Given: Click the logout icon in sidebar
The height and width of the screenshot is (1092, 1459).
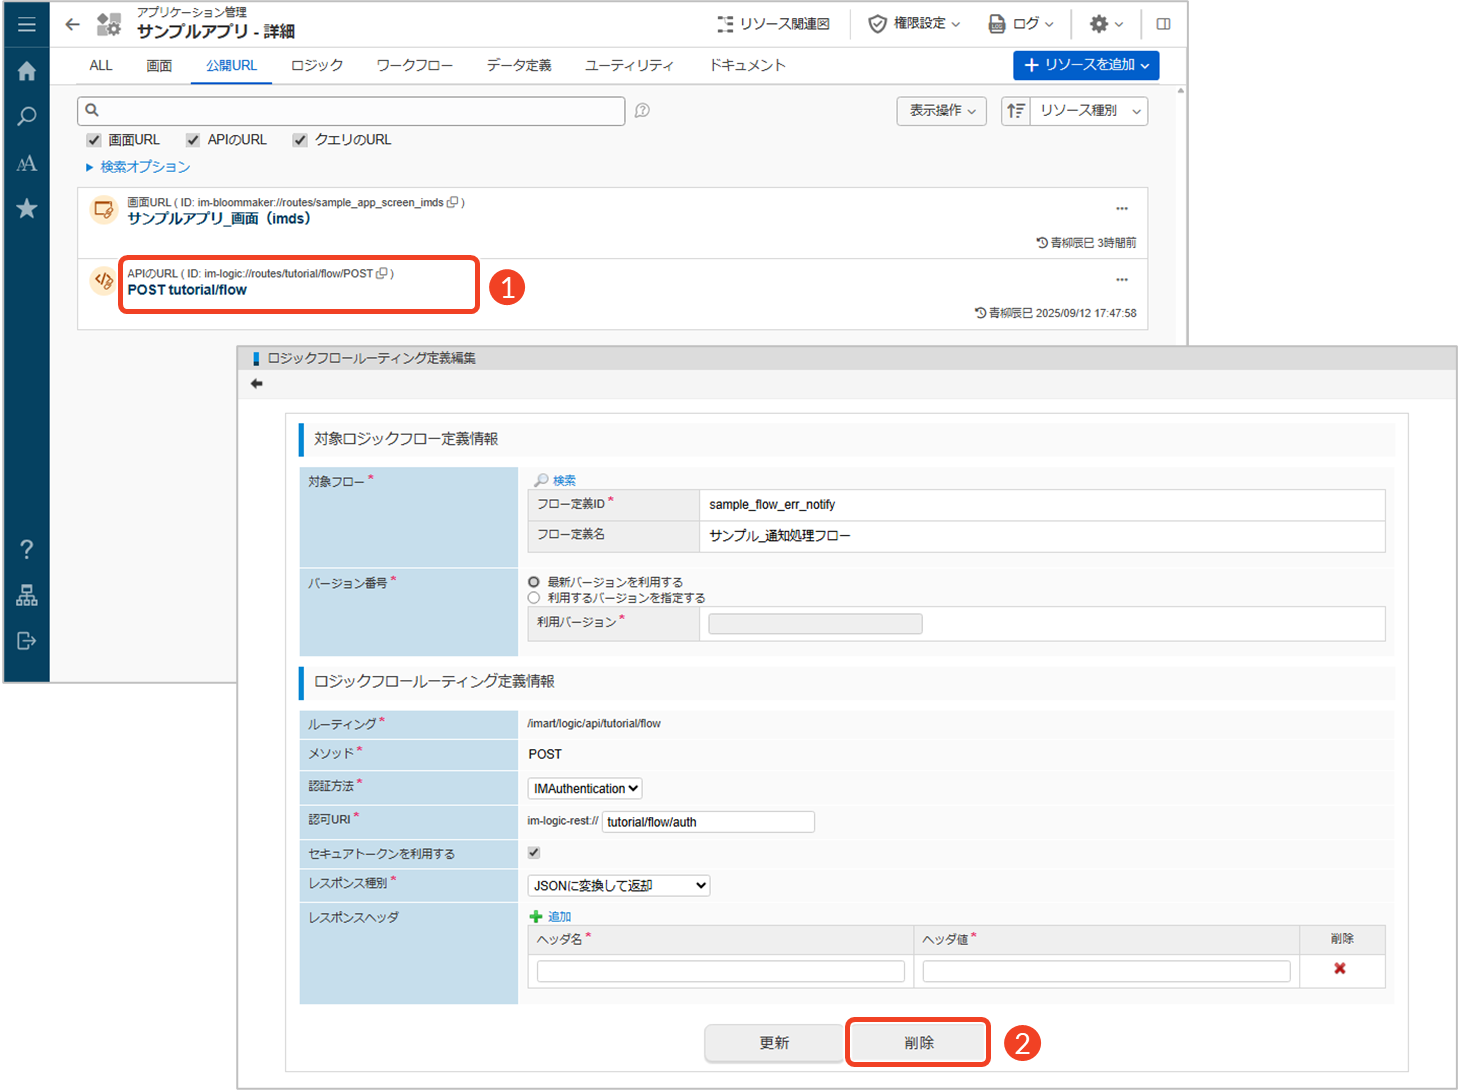Looking at the screenshot, I should coord(27,641).
